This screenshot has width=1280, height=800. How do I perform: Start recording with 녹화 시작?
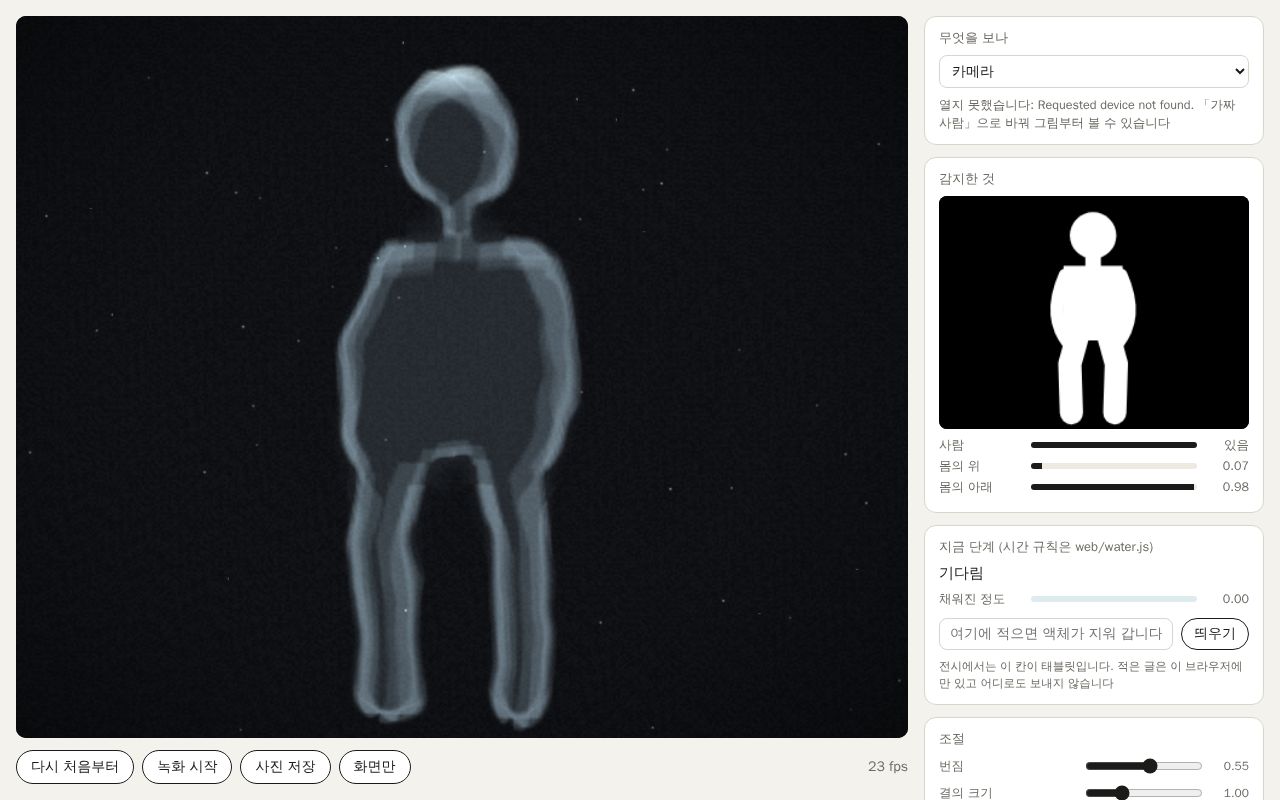(x=187, y=767)
